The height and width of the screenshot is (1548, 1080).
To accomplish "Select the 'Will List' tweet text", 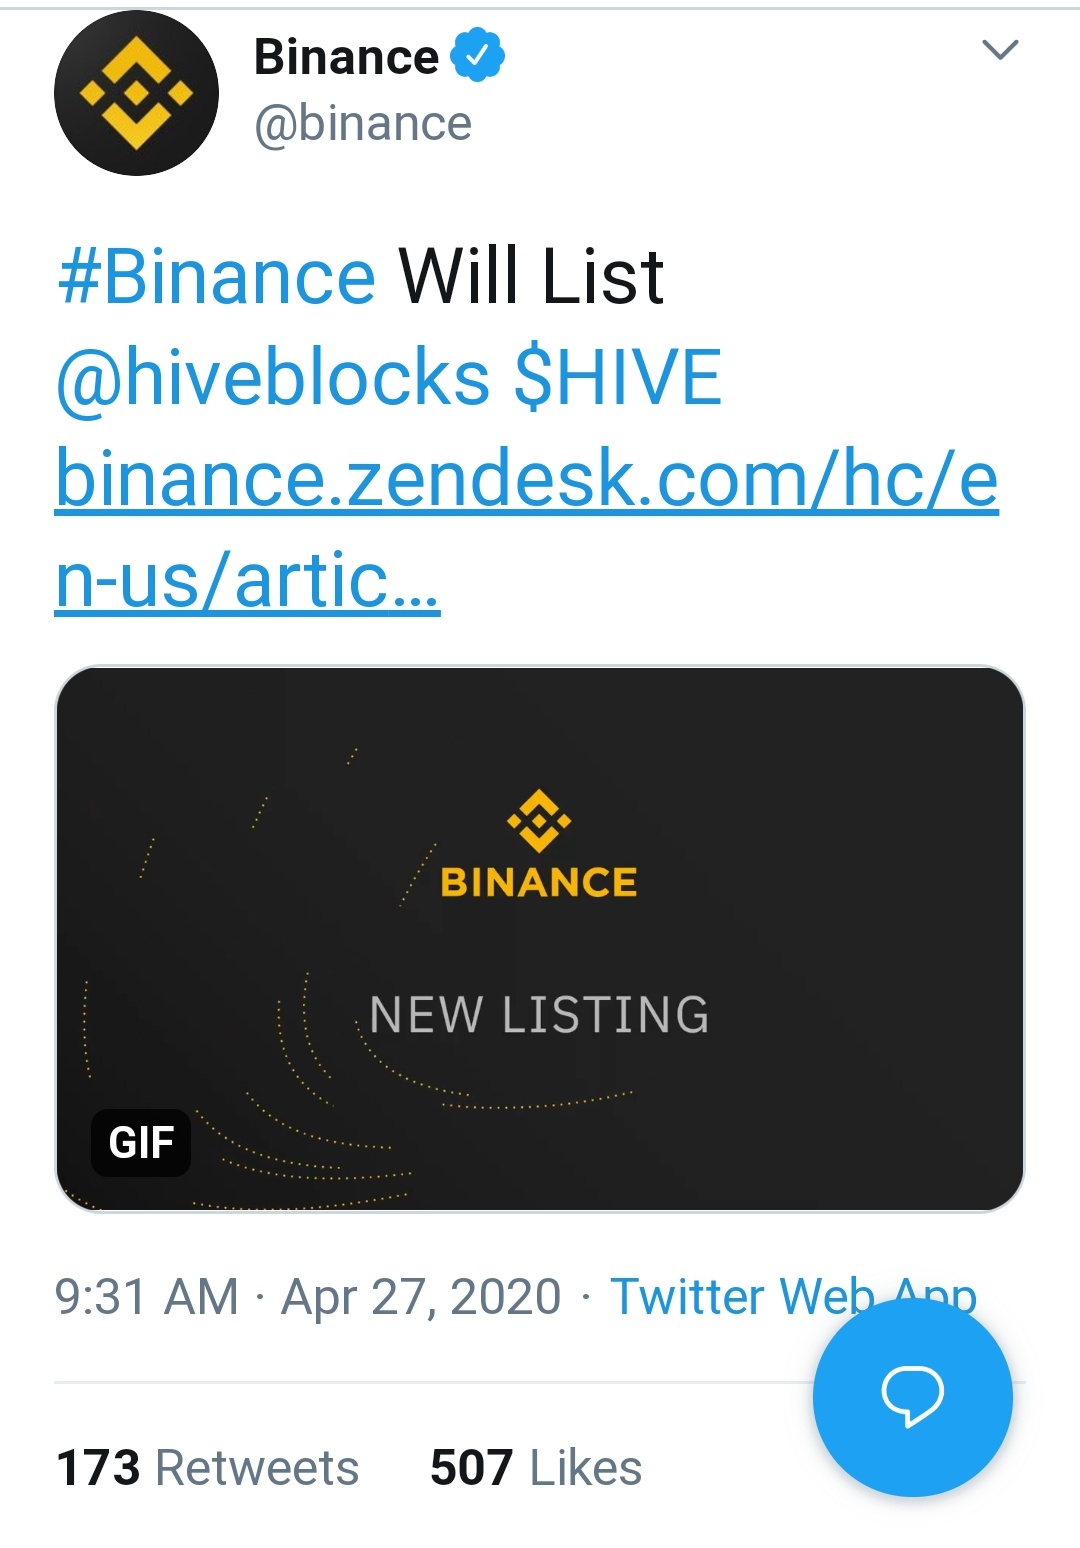I will pos(532,277).
